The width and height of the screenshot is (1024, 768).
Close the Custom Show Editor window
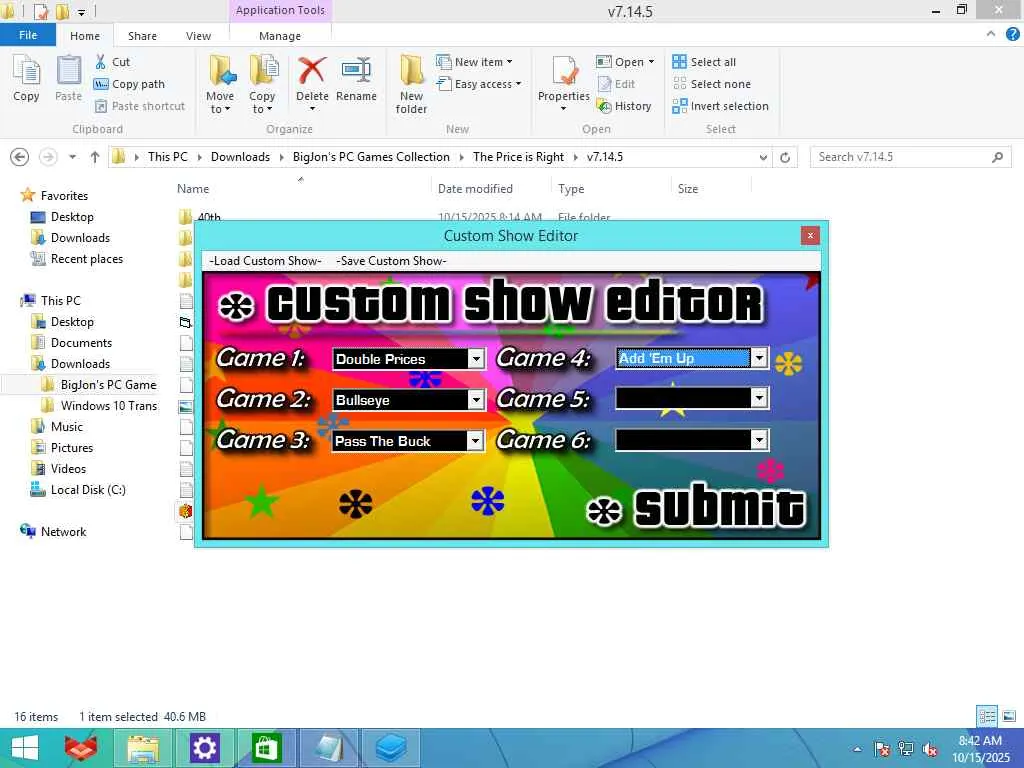pyautogui.click(x=810, y=236)
